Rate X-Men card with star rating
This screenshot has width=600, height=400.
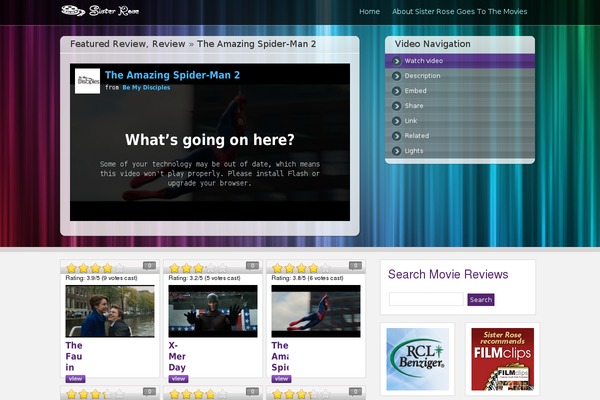click(x=198, y=268)
